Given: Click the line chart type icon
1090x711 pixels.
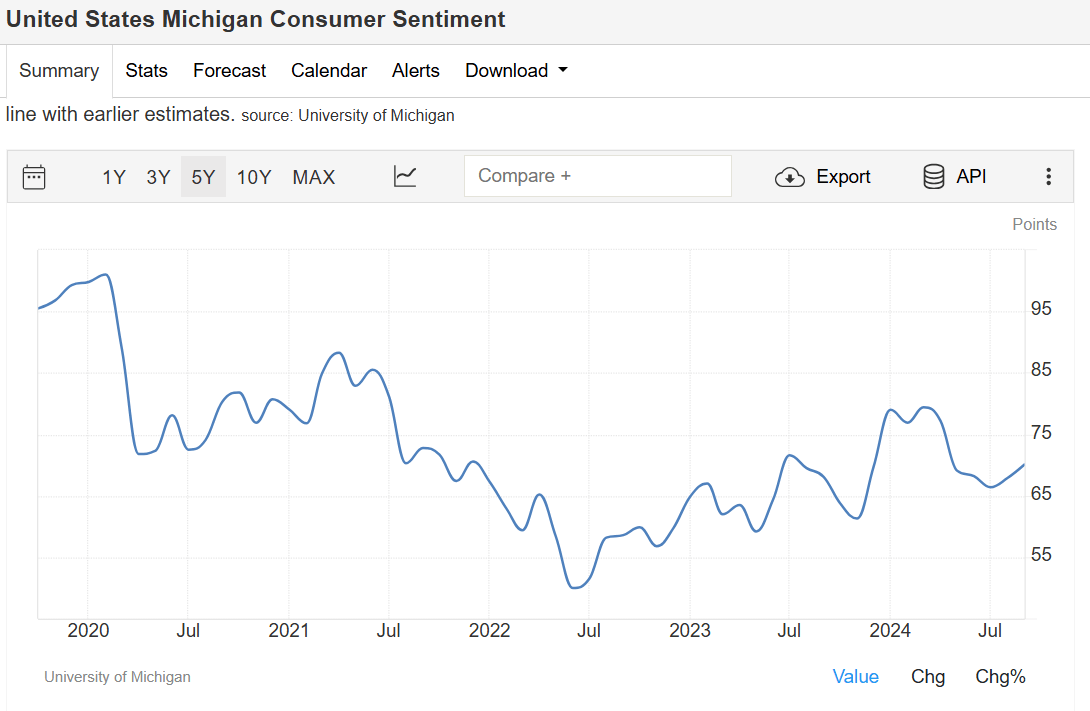Looking at the screenshot, I should (405, 177).
